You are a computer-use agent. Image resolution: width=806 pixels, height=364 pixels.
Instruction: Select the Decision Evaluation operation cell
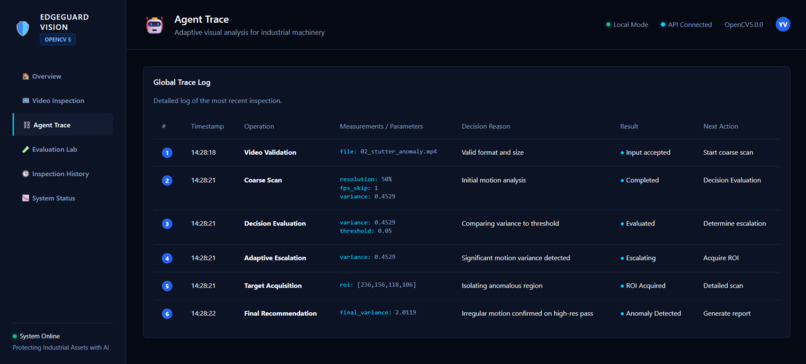click(x=275, y=224)
